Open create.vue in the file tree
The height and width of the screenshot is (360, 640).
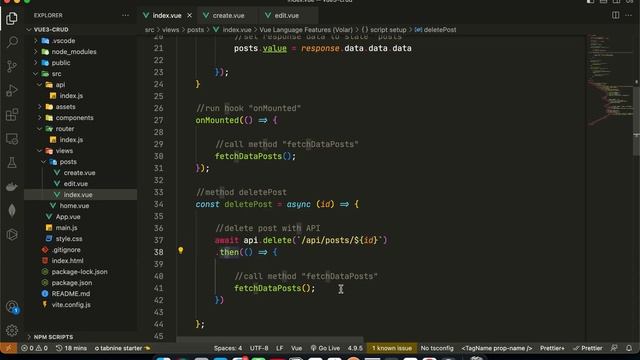coord(81,173)
